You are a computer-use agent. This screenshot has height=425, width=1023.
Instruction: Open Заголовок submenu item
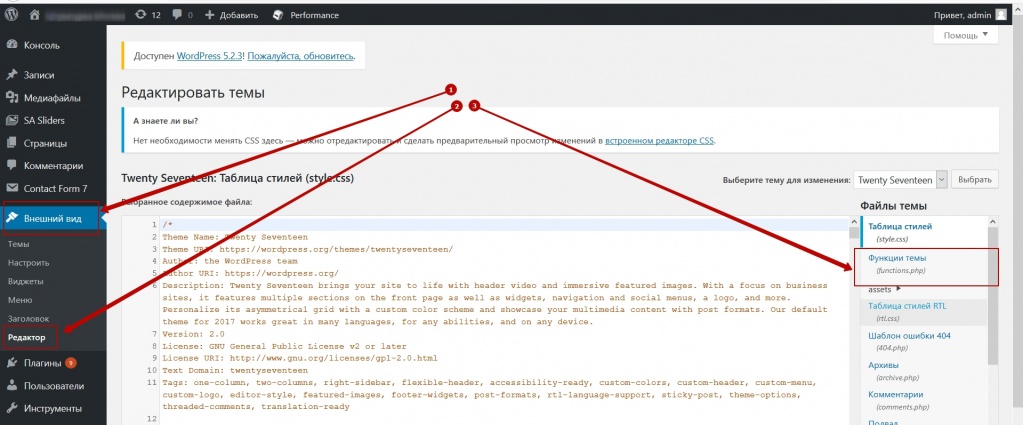click(x=28, y=319)
